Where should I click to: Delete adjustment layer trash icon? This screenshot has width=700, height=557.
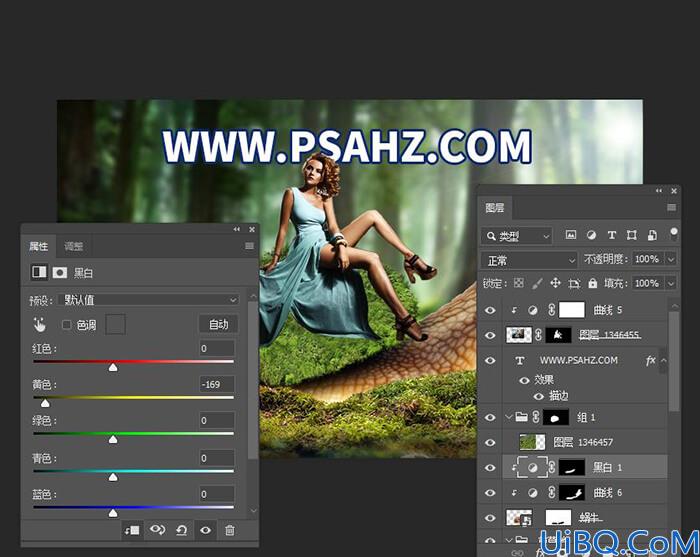tap(229, 530)
